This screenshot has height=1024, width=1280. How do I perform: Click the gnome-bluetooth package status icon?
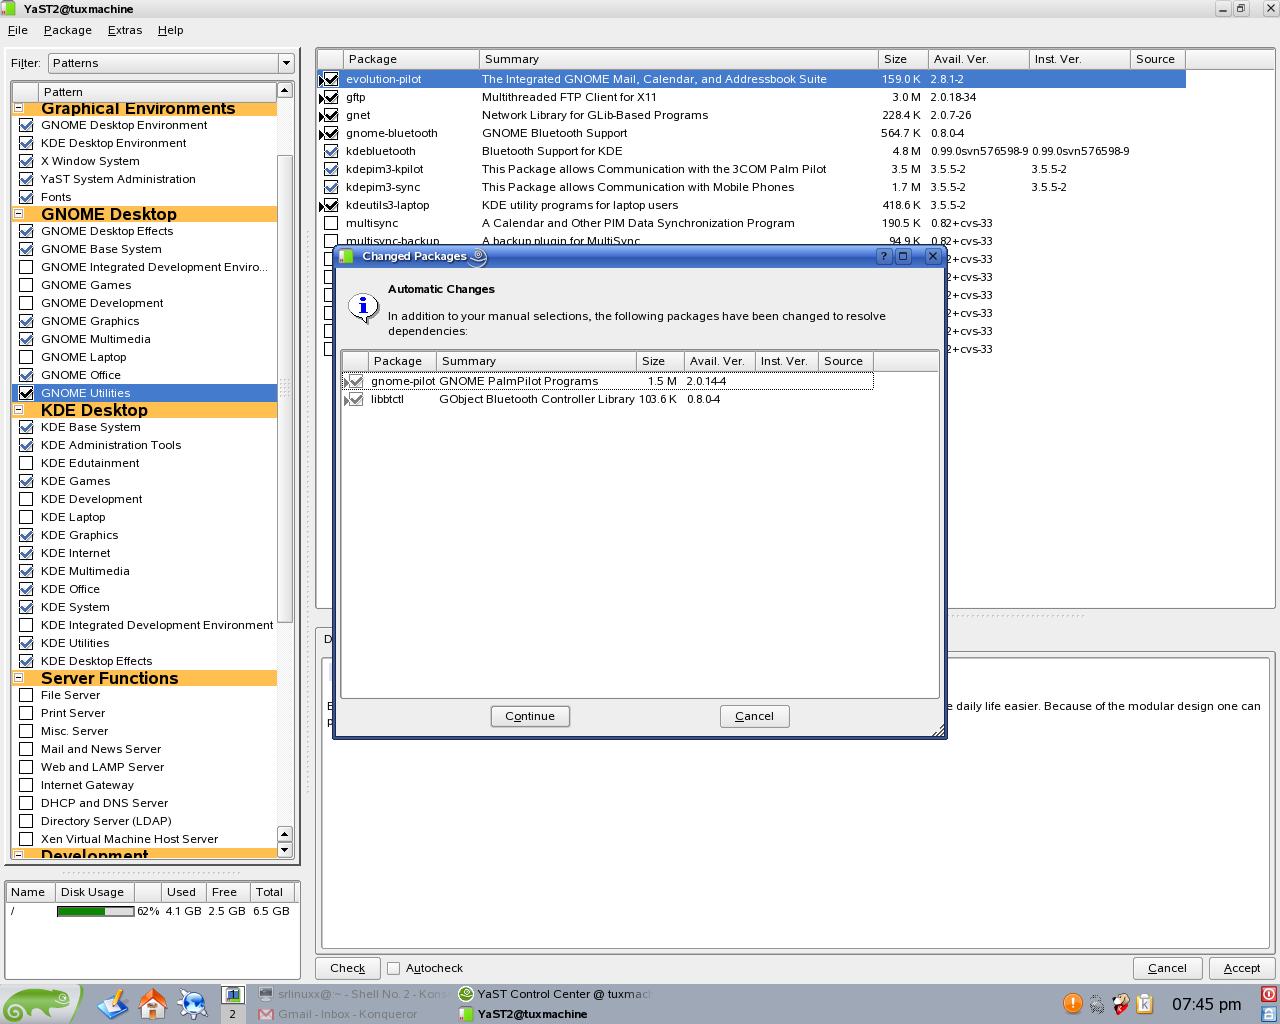(x=329, y=133)
